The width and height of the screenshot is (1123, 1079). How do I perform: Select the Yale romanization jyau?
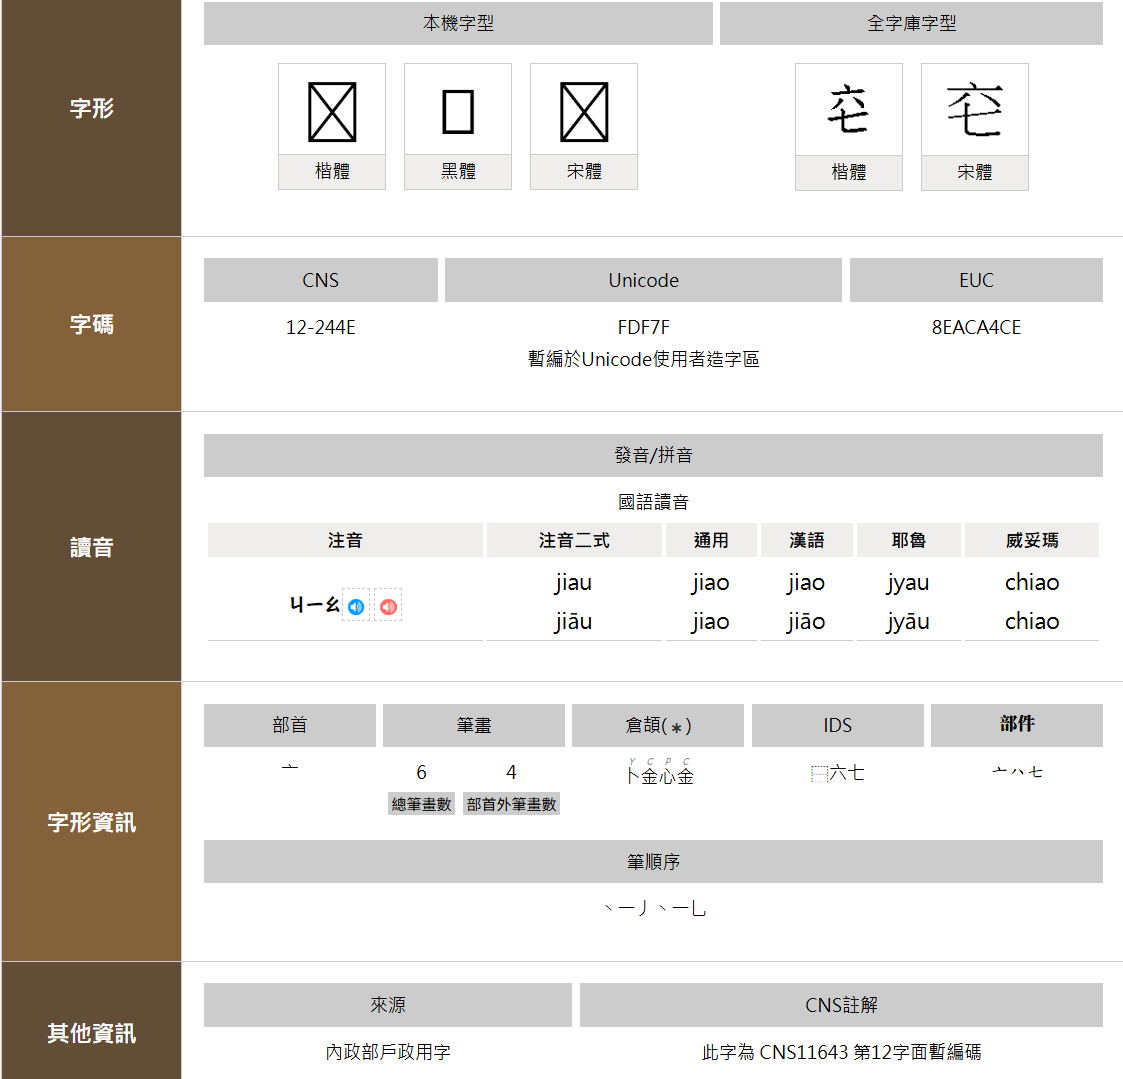[907, 583]
